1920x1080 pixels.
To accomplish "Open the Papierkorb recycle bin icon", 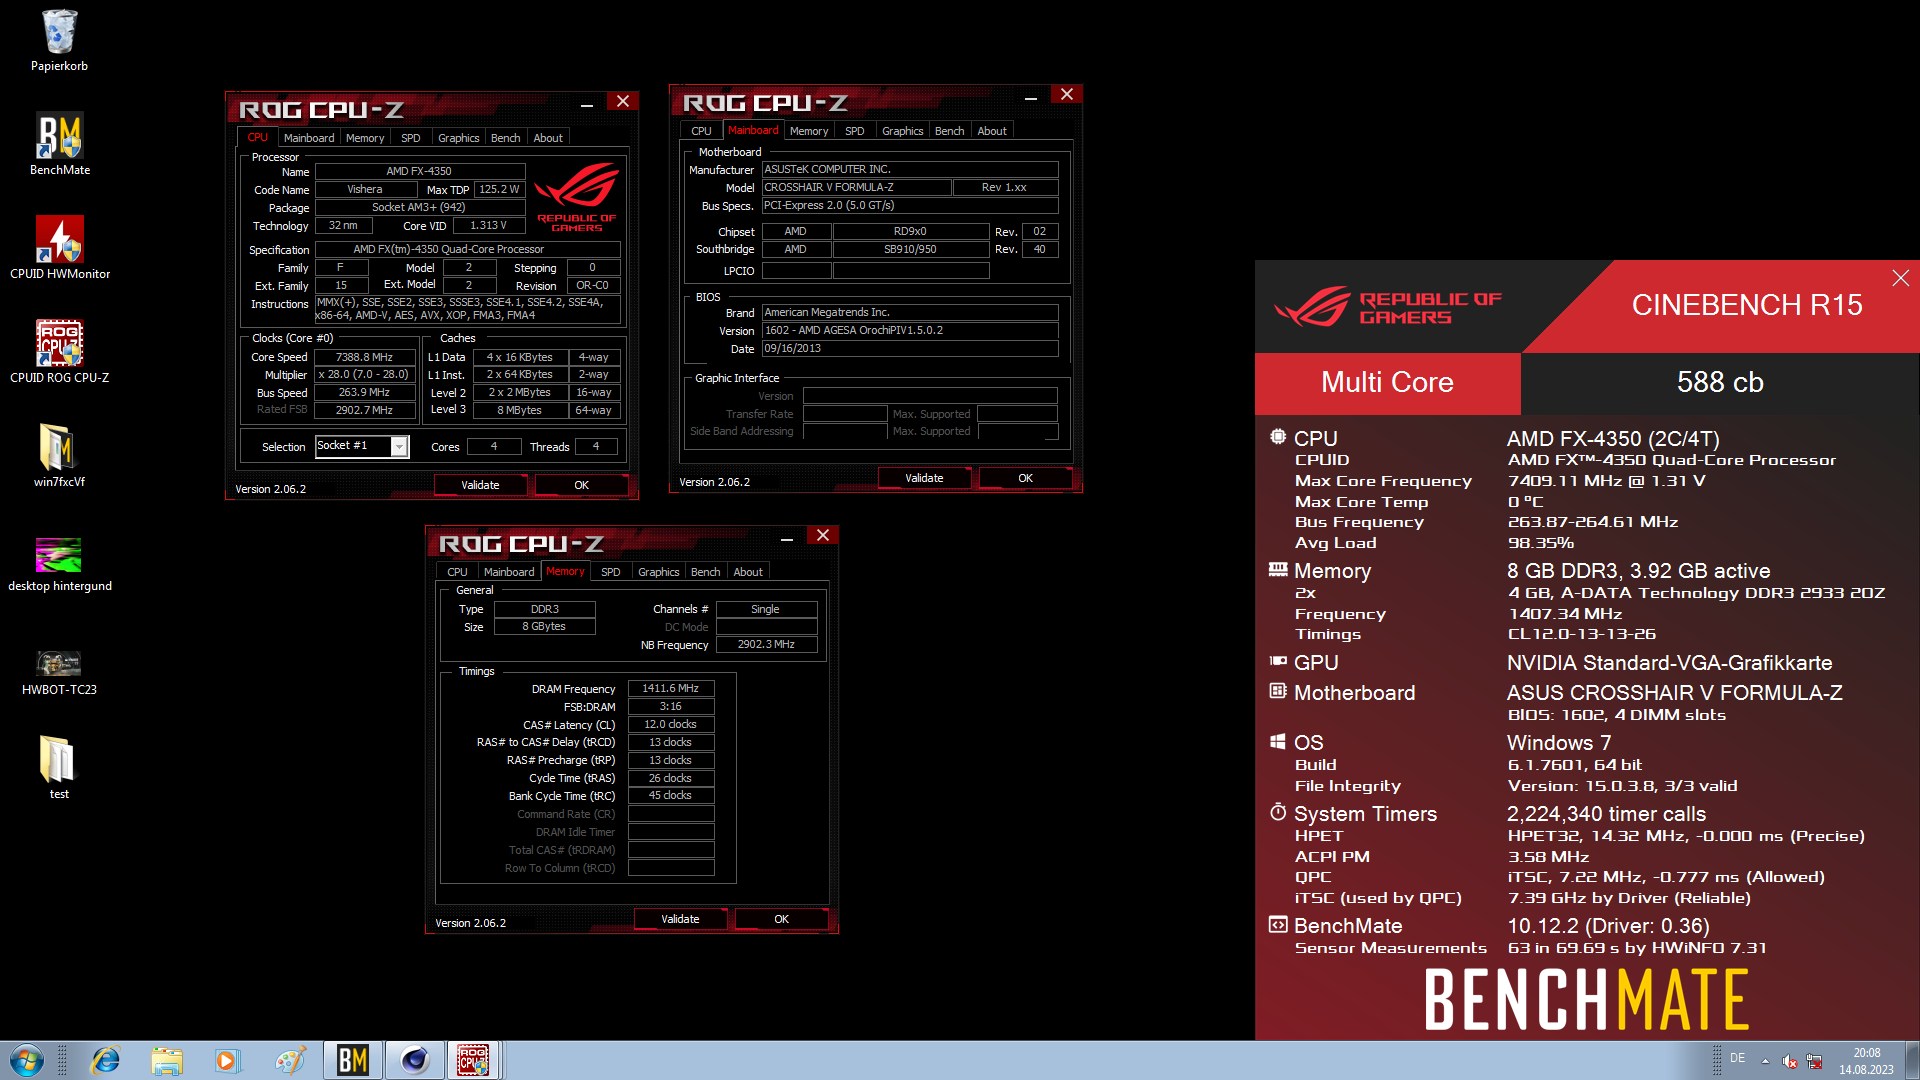I will tap(59, 40).
